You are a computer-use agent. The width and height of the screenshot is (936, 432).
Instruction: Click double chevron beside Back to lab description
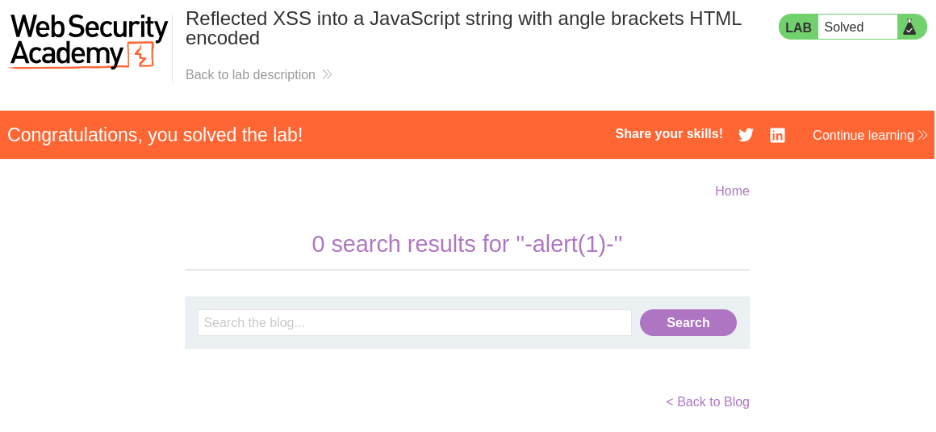[x=327, y=75]
